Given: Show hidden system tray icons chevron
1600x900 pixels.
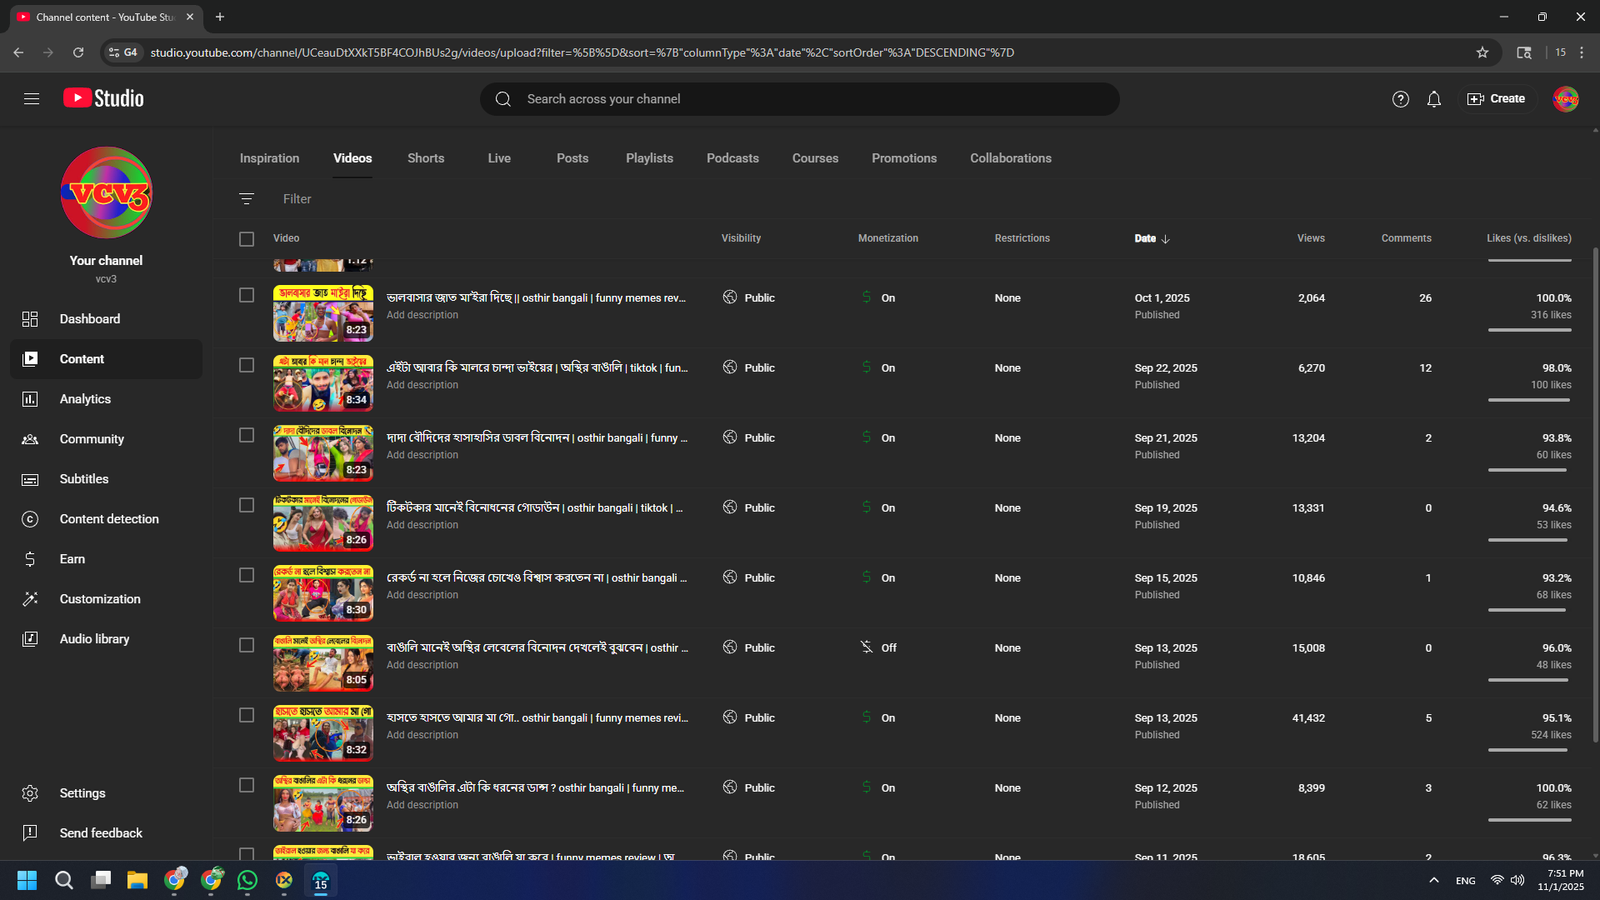Looking at the screenshot, I should pos(1434,880).
